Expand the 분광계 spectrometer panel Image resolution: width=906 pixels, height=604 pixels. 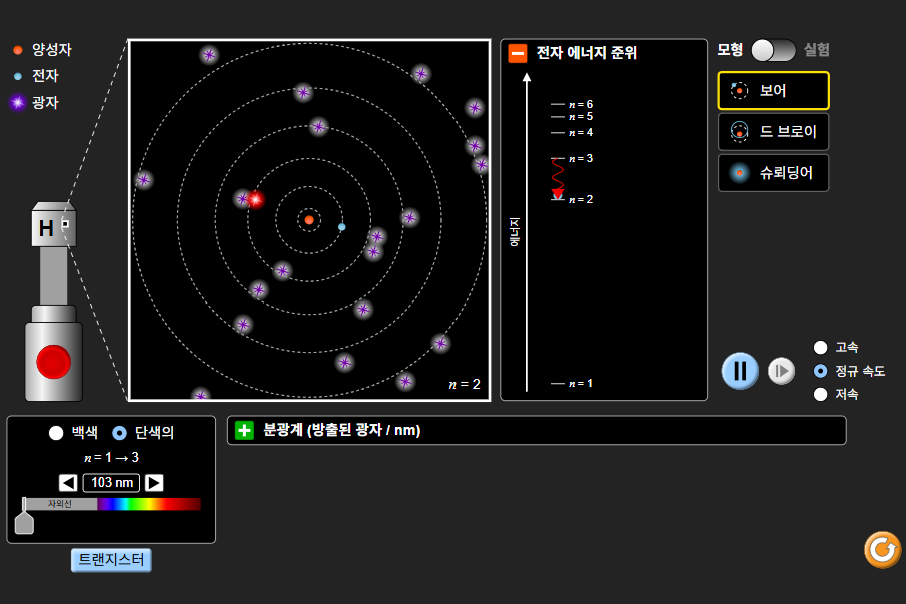click(x=244, y=430)
